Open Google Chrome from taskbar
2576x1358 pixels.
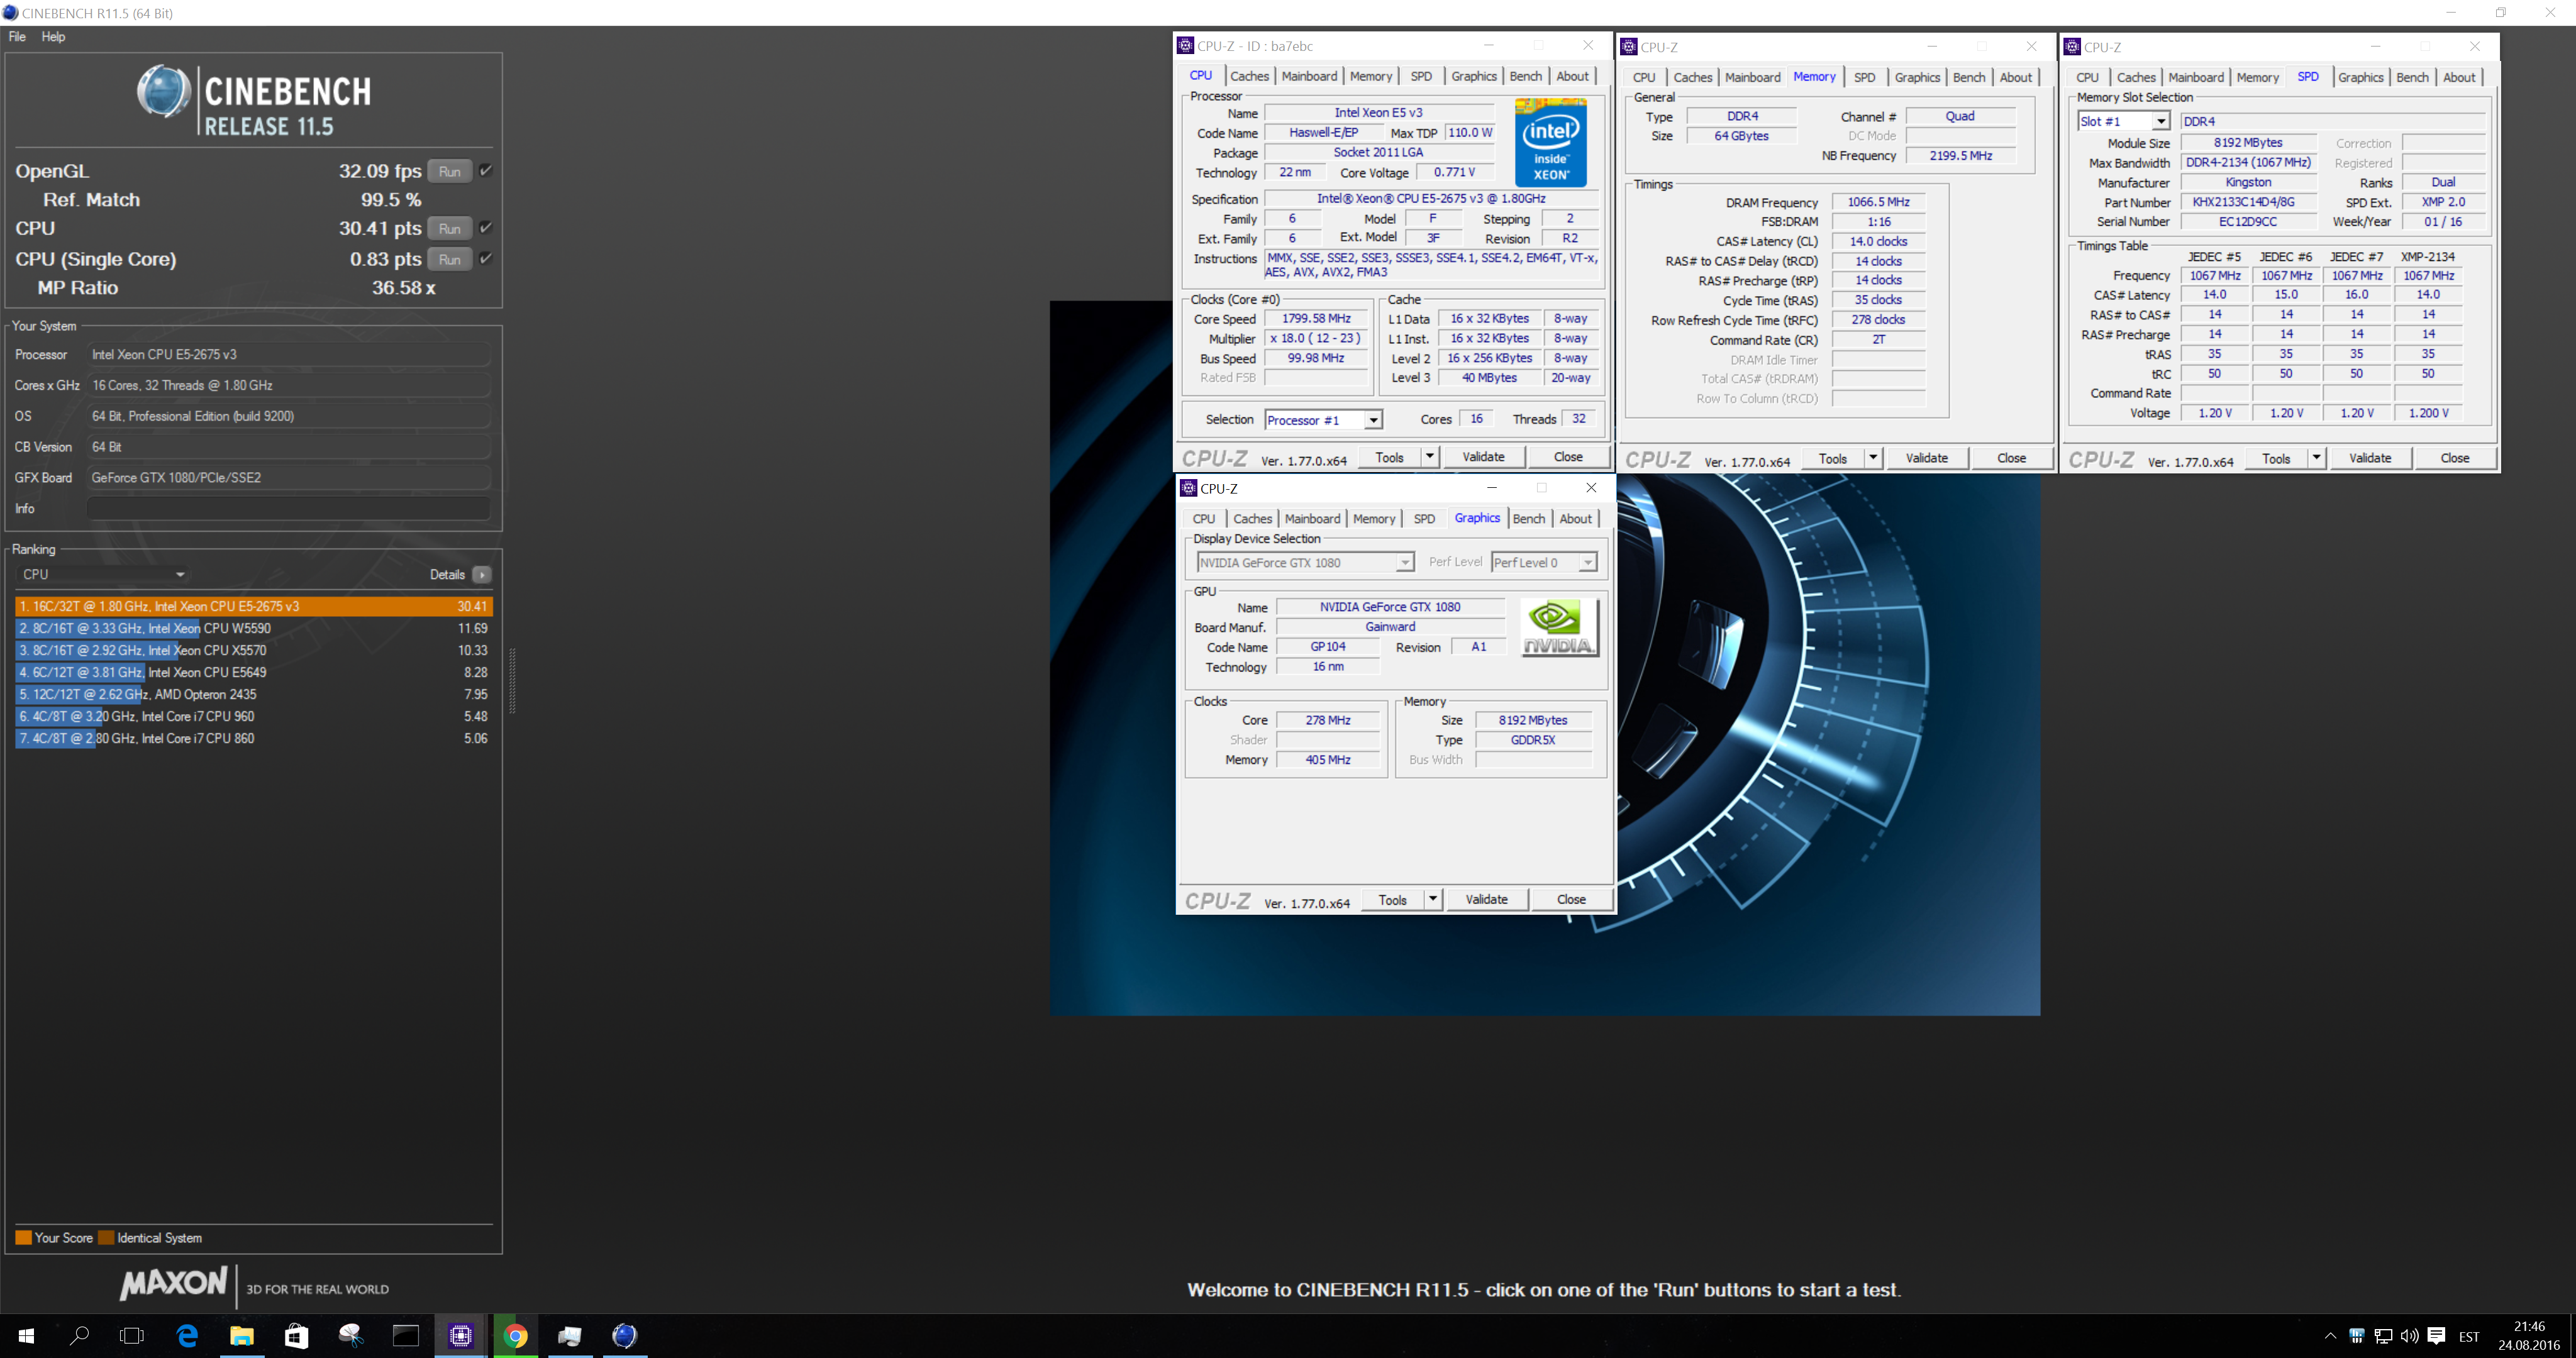(x=515, y=1335)
